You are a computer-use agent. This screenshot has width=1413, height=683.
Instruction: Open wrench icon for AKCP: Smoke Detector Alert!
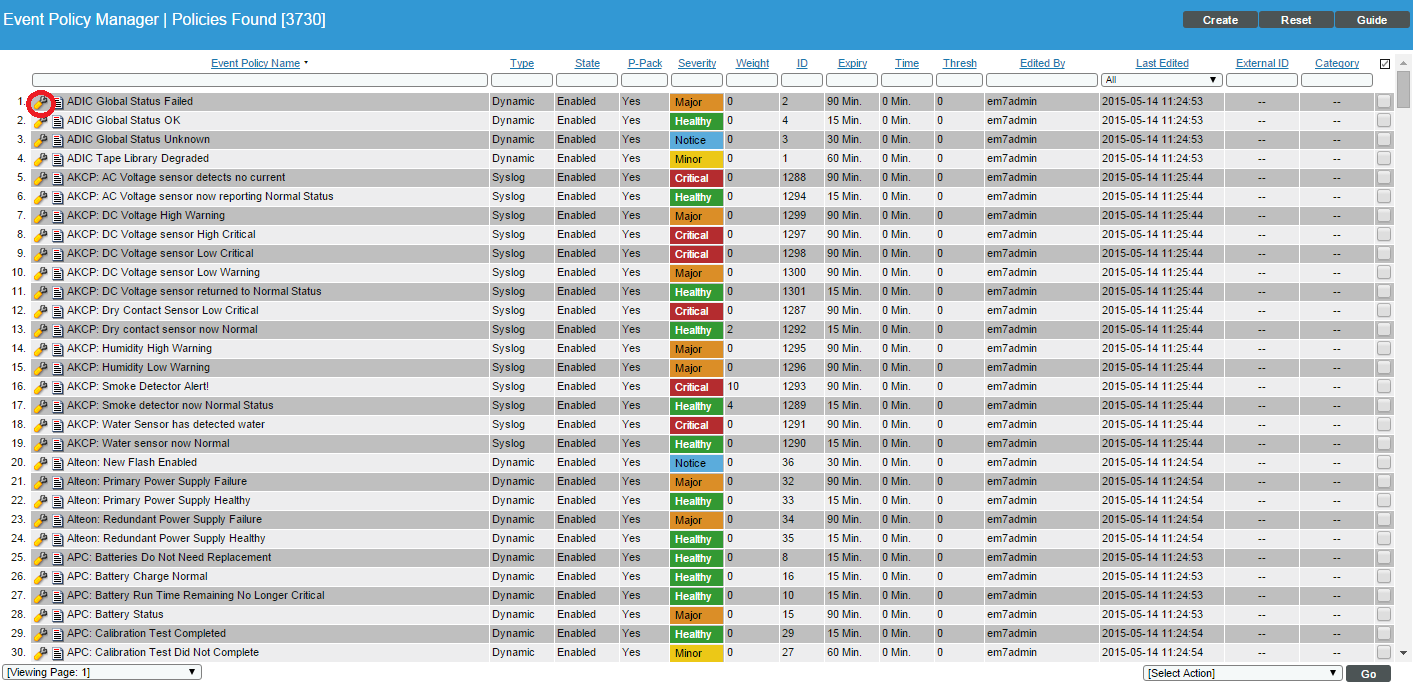coord(41,387)
